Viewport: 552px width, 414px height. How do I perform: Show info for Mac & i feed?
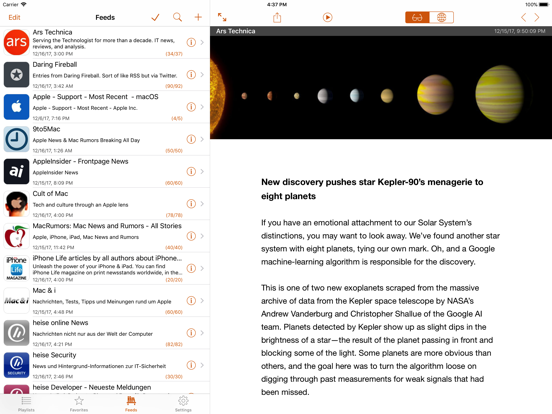tap(191, 300)
